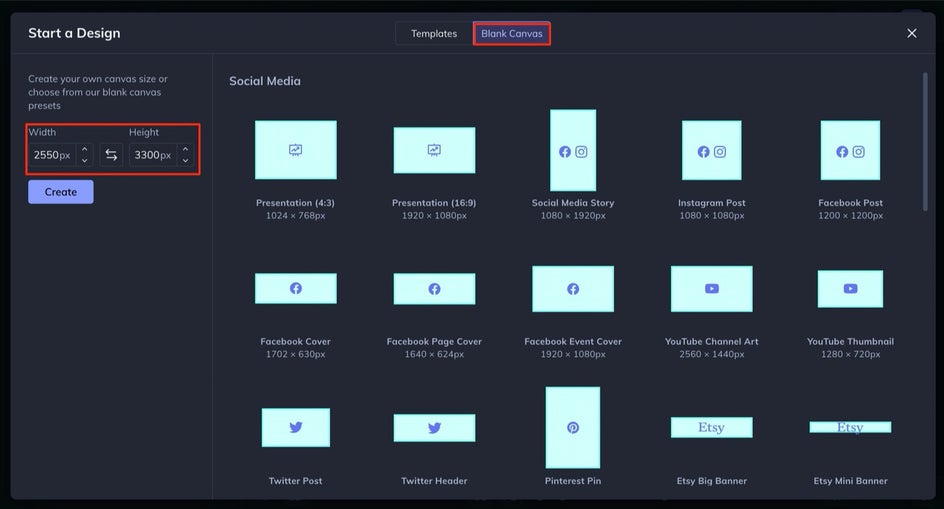Close the Start a Design dialog
Screen dimensions: 944x509
911,33
